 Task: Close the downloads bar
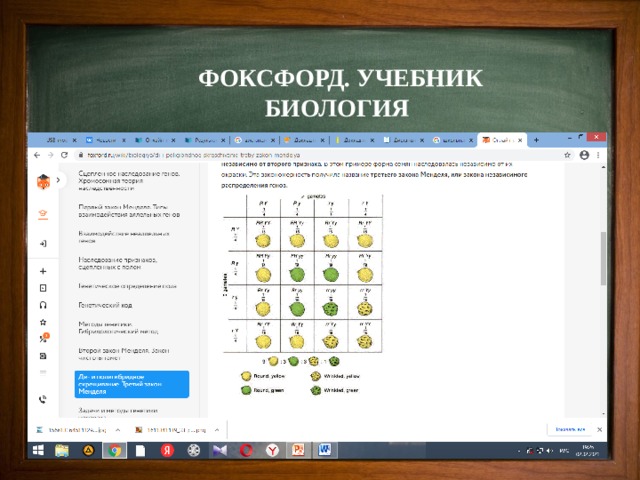click(x=600, y=429)
